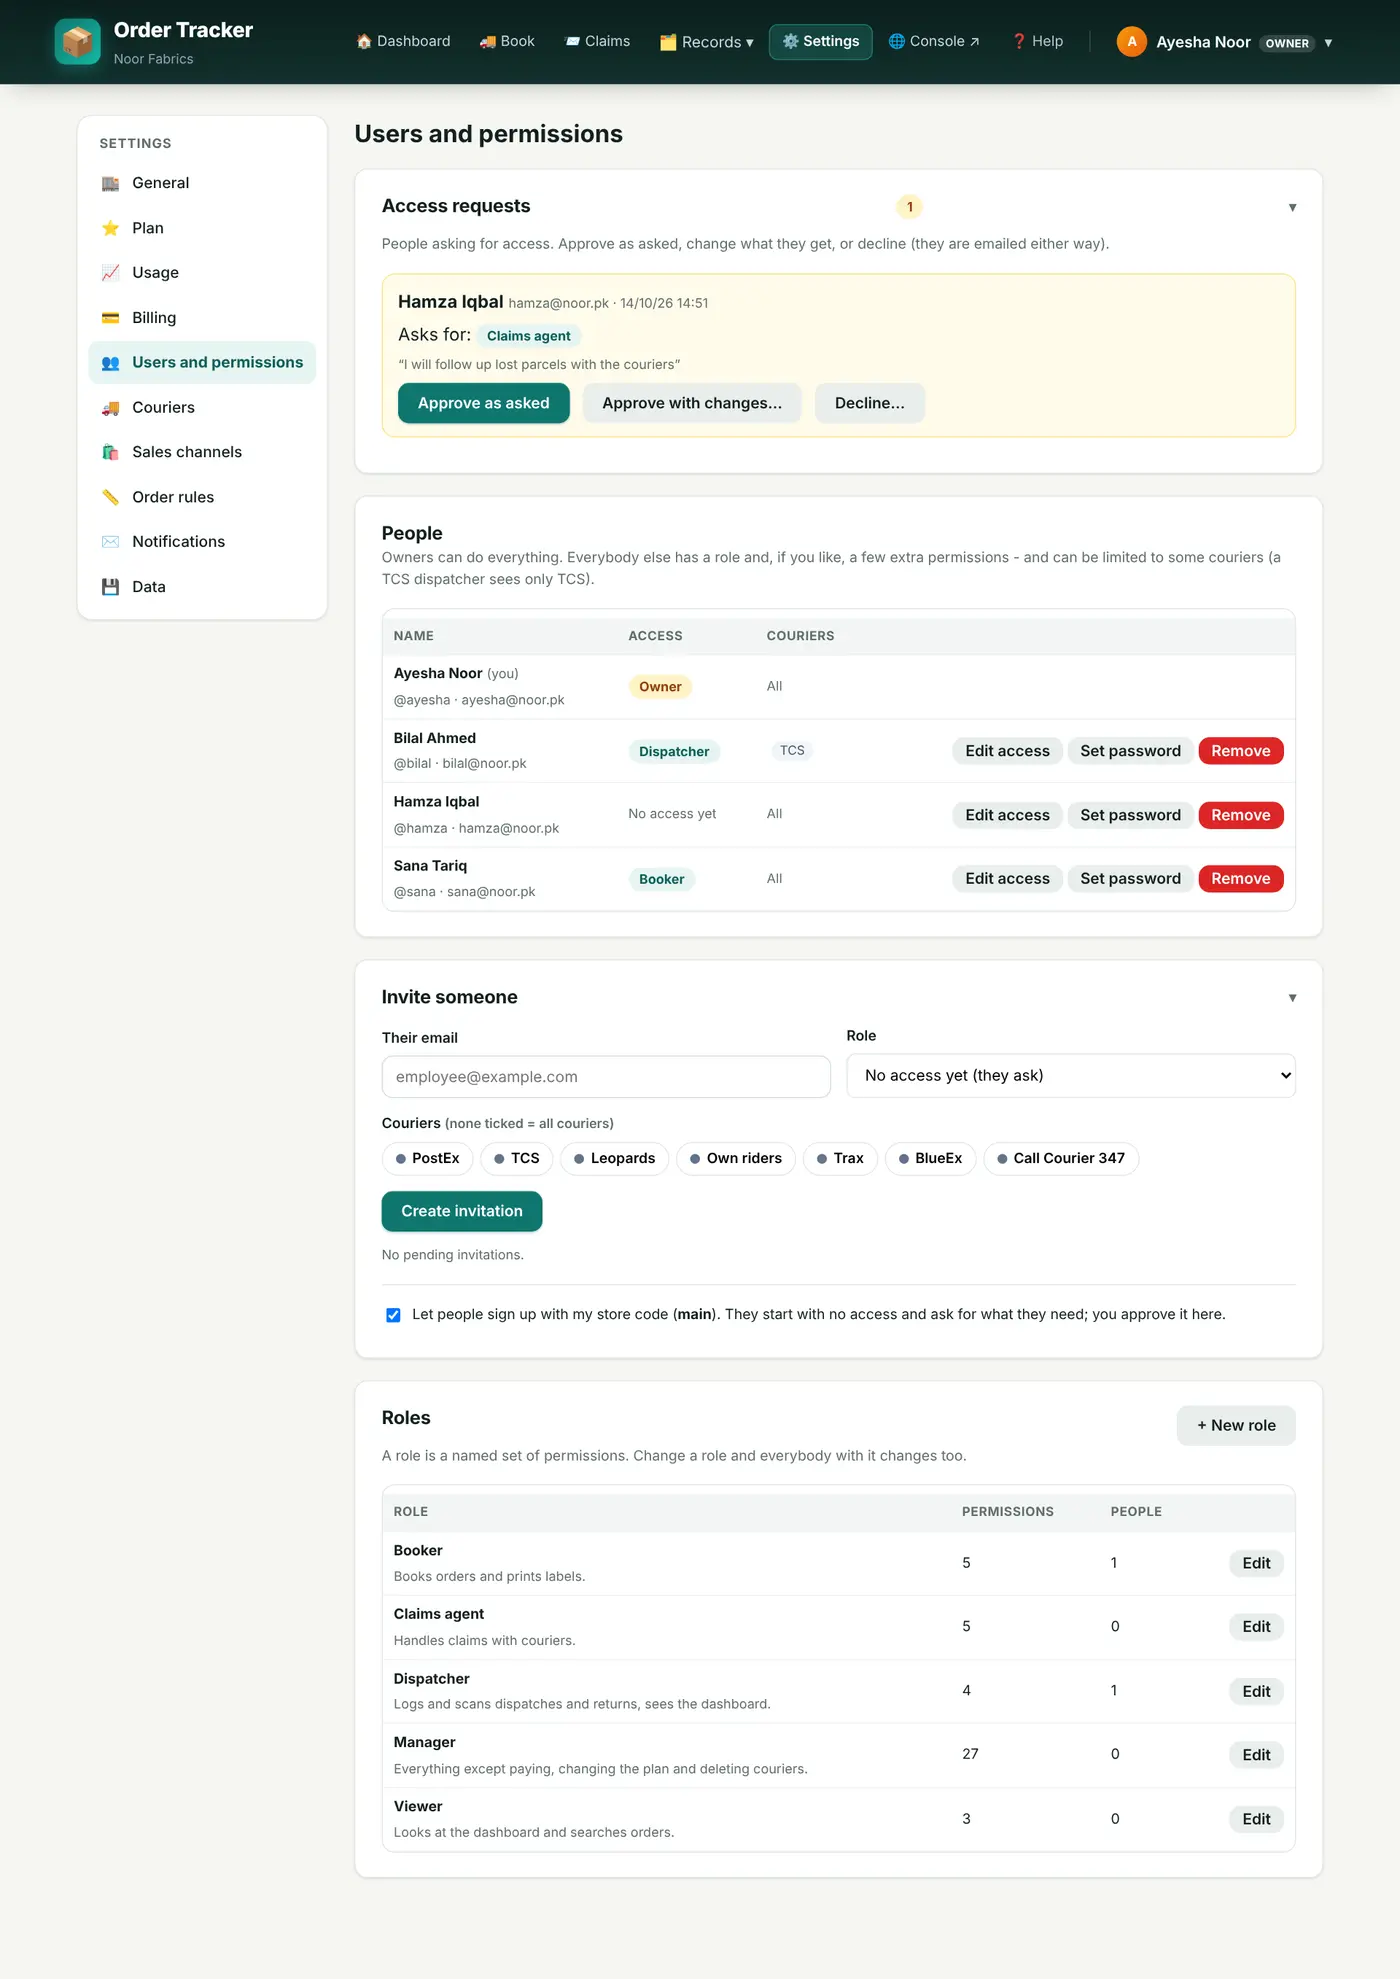Viewport: 1400px width, 1979px height.
Task: Click the Dashboard house icon in navbar
Action: [x=364, y=41]
